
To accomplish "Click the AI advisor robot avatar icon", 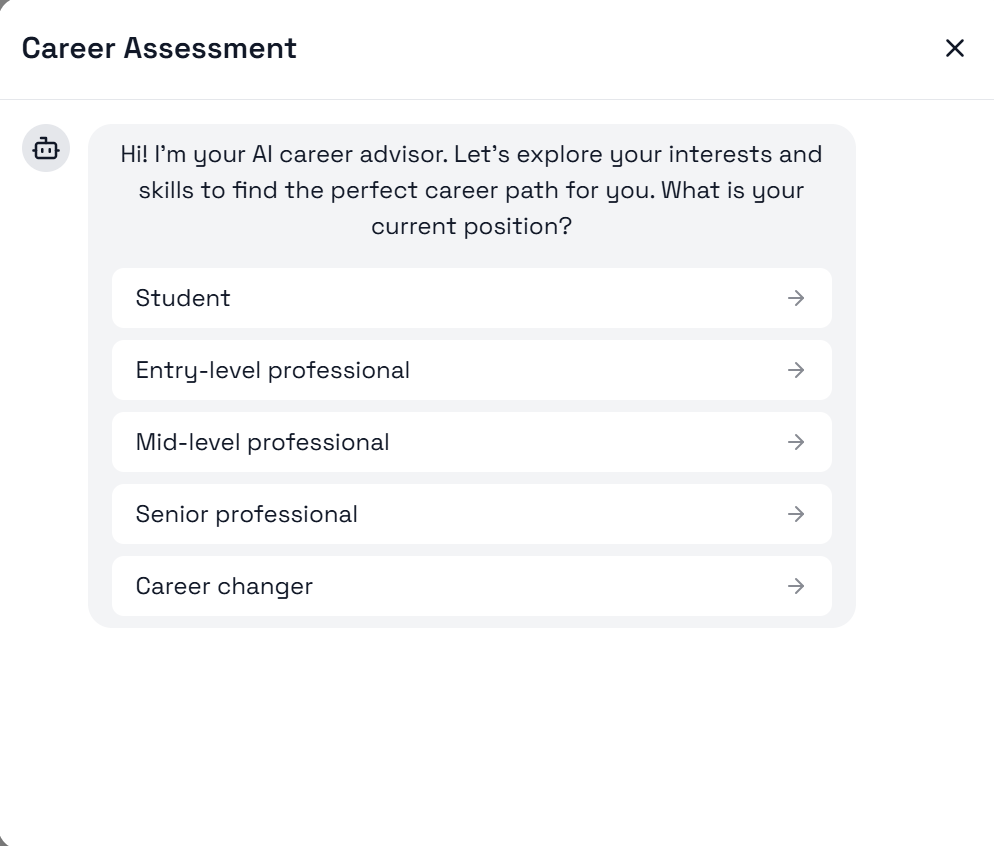I will pos(46,149).
